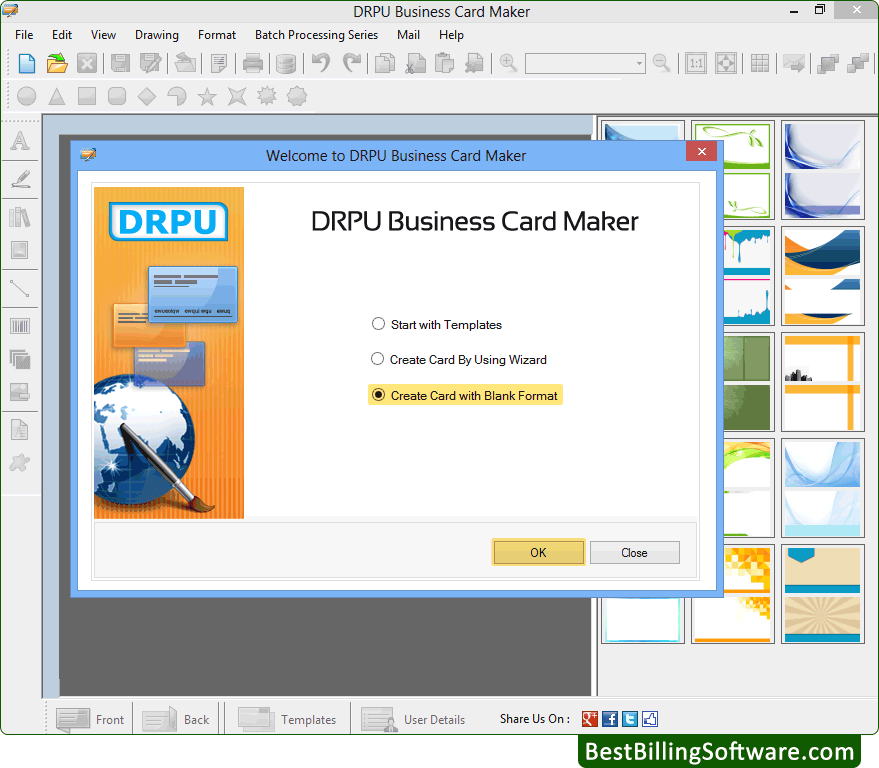Click the Twitter share icon
Image resolution: width=879 pixels, height=768 pixels.
[630, 719]
